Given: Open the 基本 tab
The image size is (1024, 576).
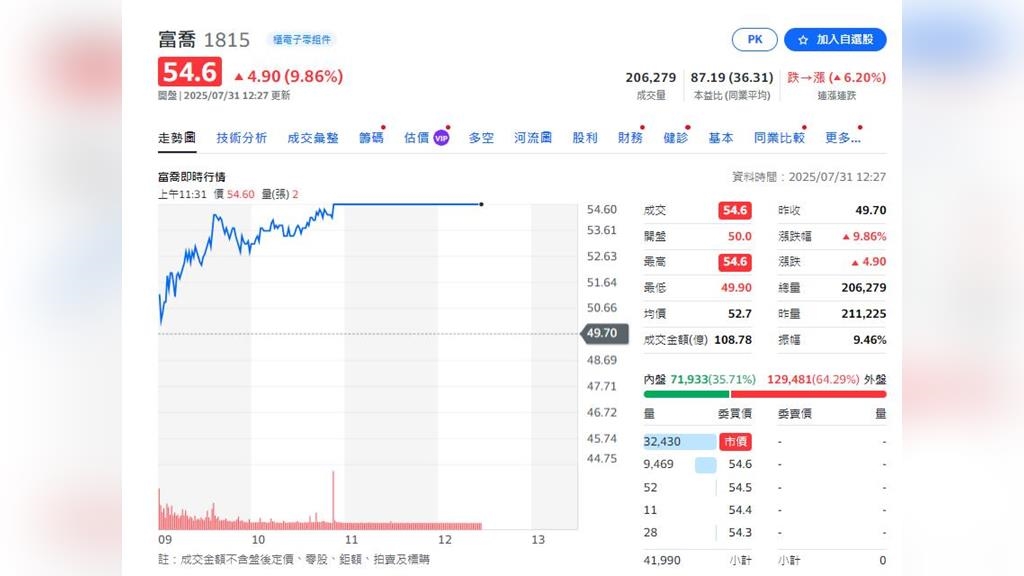Looking at the screenshot, I should (x=721, y=138).
